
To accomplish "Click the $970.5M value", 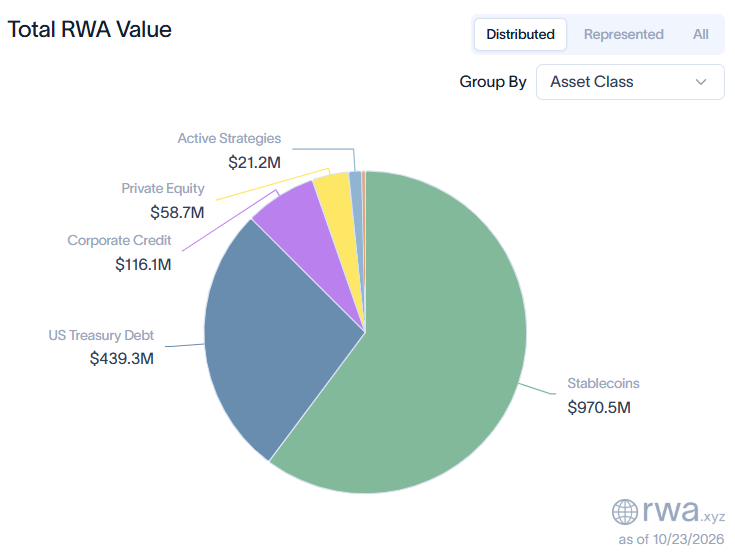I will 599,407.
